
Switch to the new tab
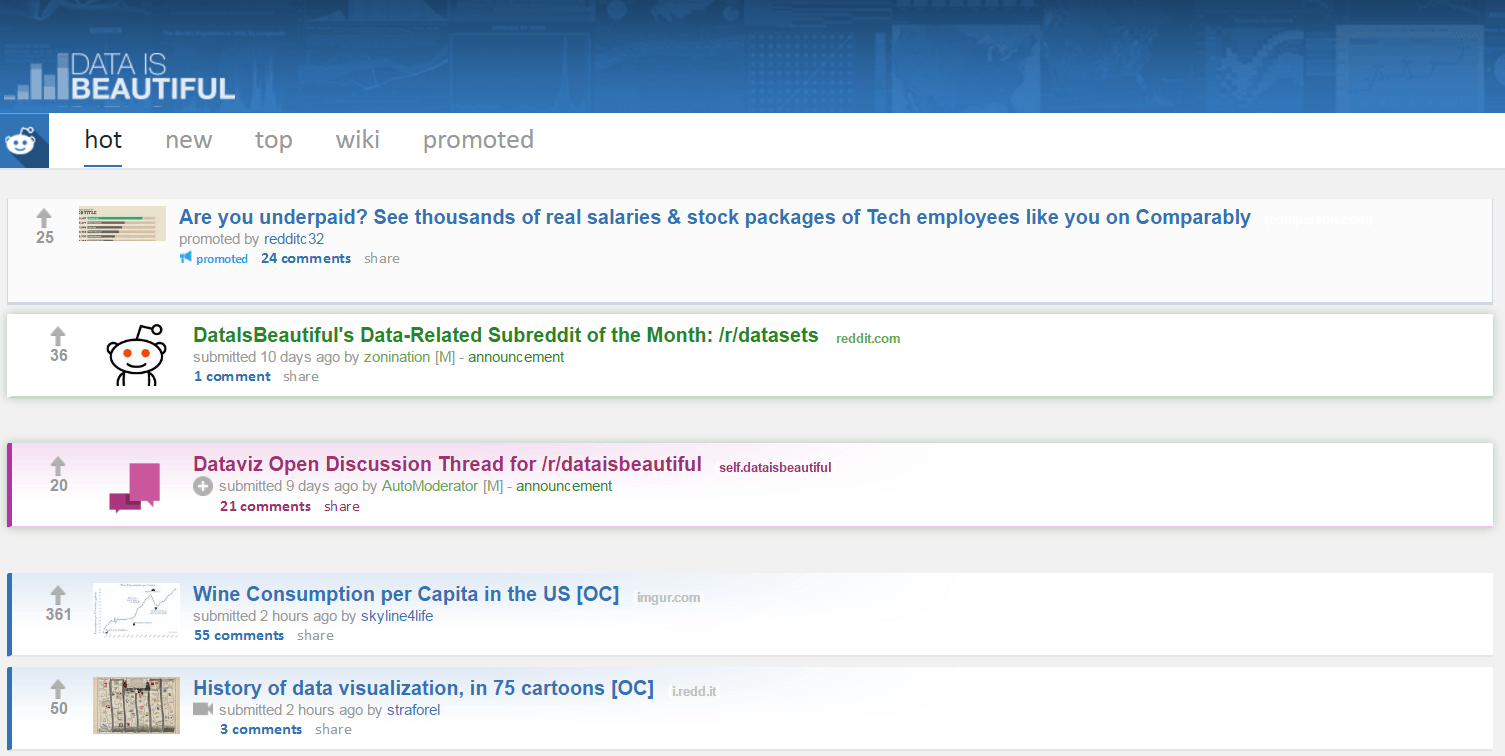pyautogui.click(x=188, y=140)
